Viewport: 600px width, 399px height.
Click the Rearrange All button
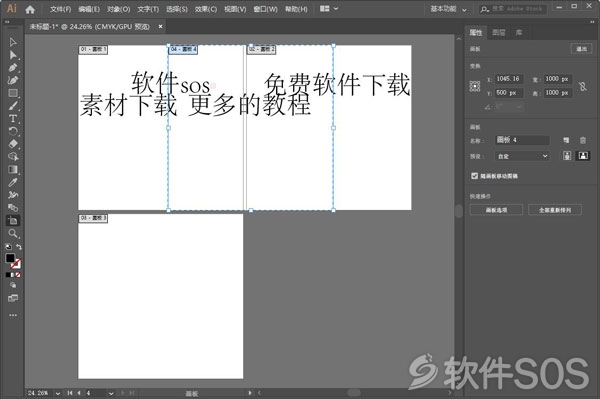coord(555,210)
